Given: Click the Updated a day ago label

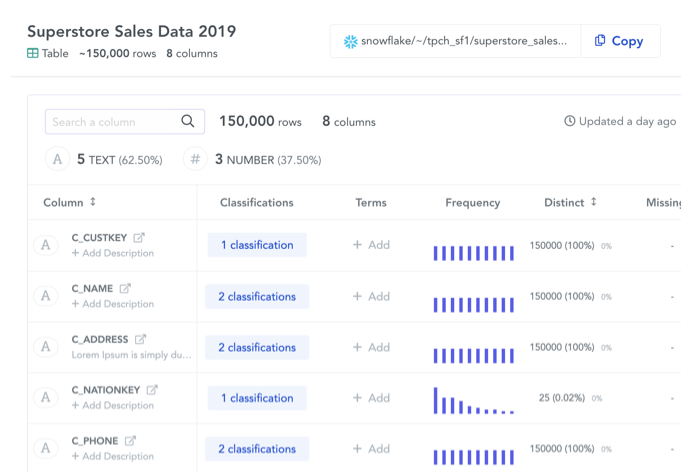Looking at the screenshot, I should click(627, 121).
